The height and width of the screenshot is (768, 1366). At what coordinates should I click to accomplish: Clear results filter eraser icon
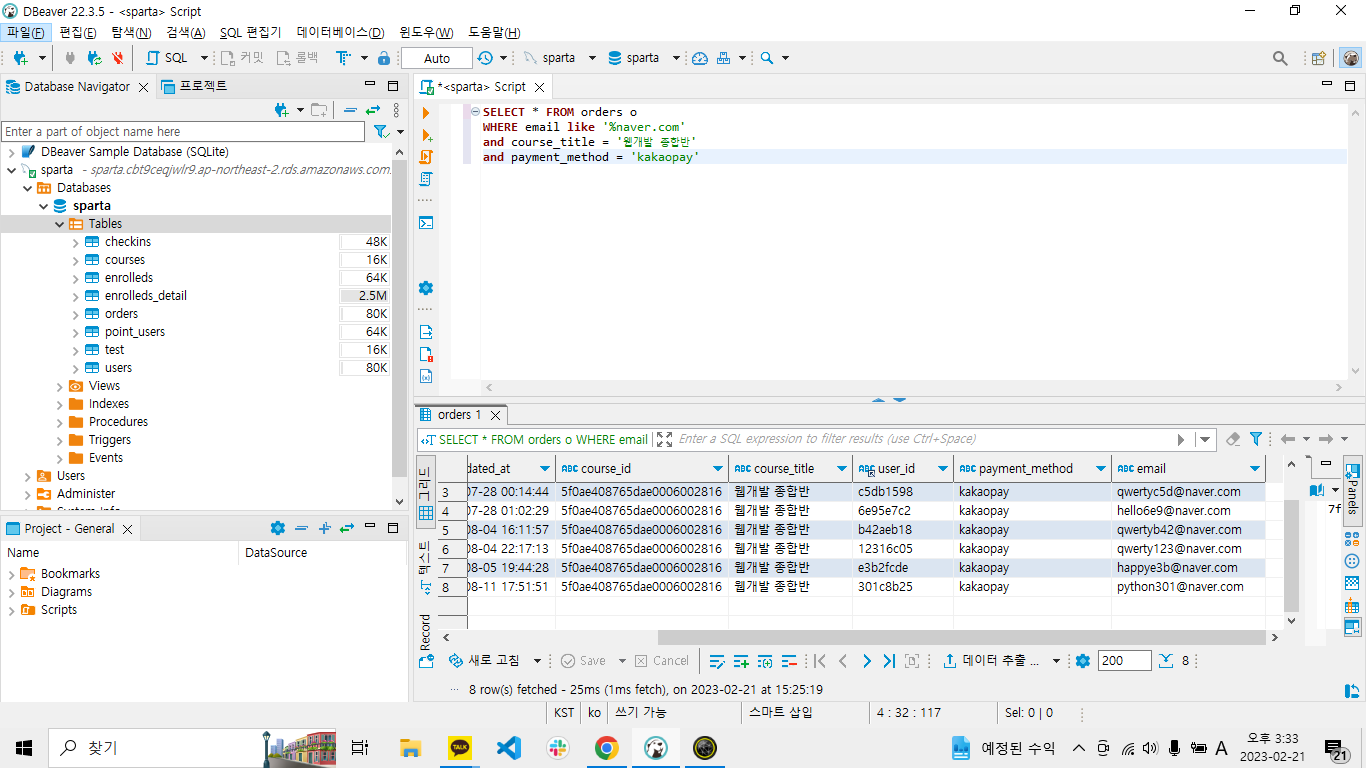(1233, 439)
